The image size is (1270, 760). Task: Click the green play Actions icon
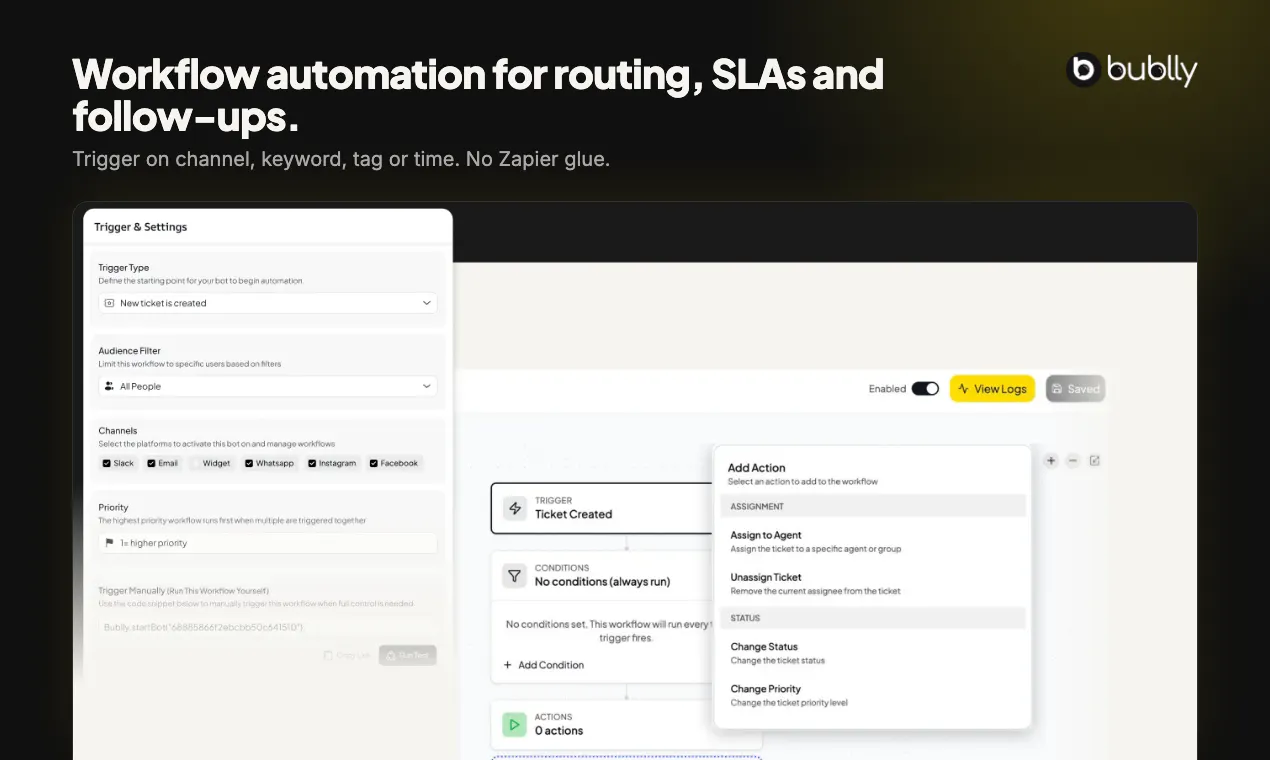pos(514,724)
